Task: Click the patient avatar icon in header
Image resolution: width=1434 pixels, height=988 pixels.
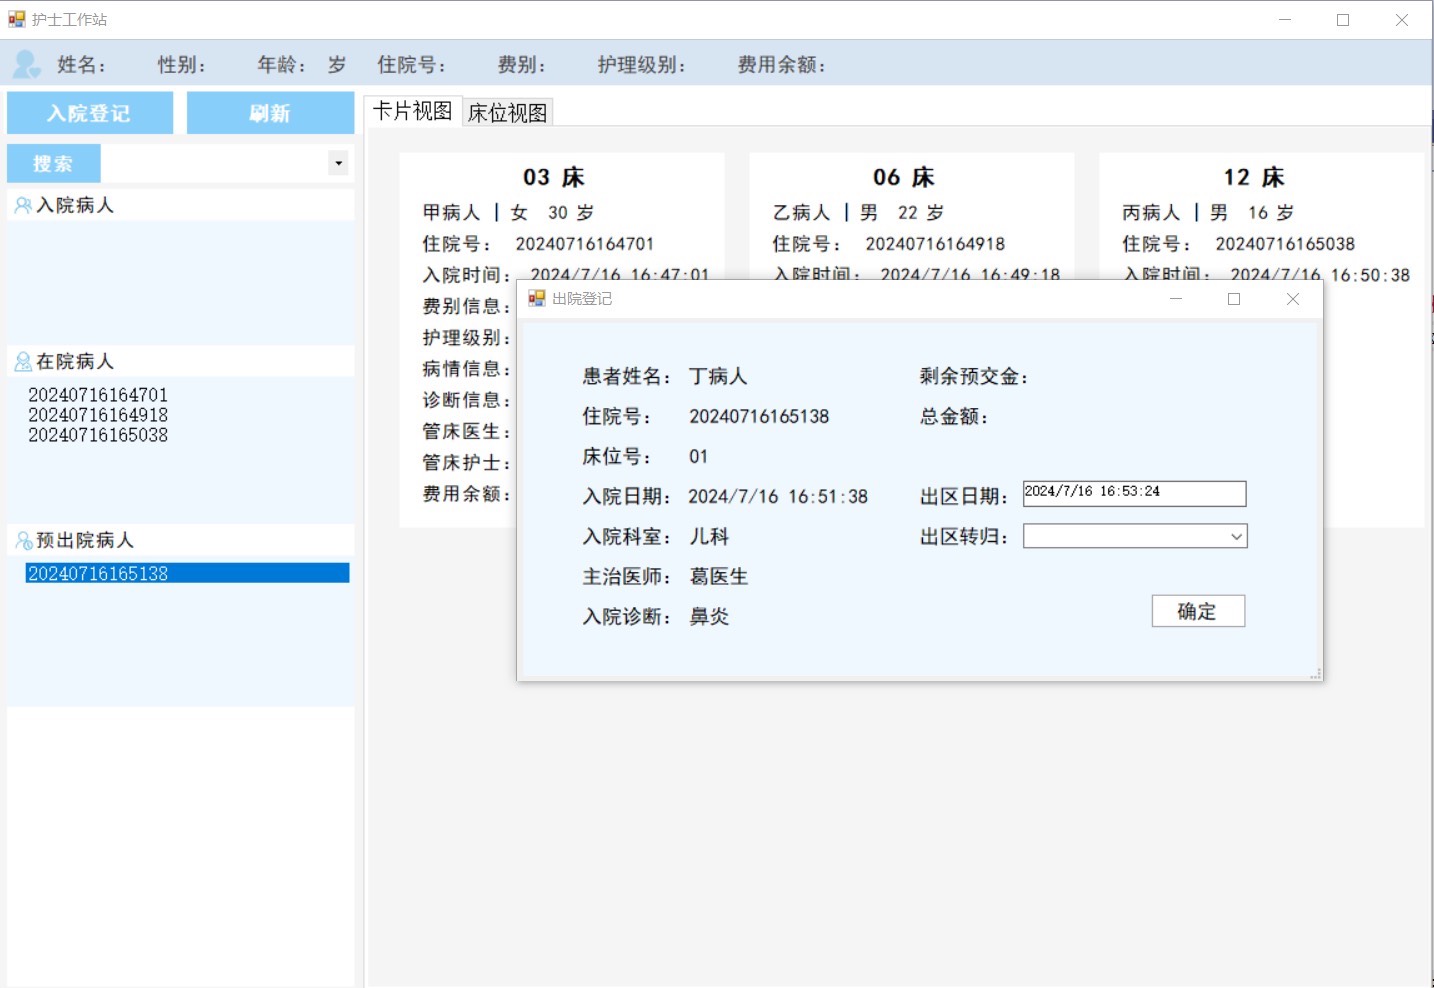Action: tap(26, 65)
